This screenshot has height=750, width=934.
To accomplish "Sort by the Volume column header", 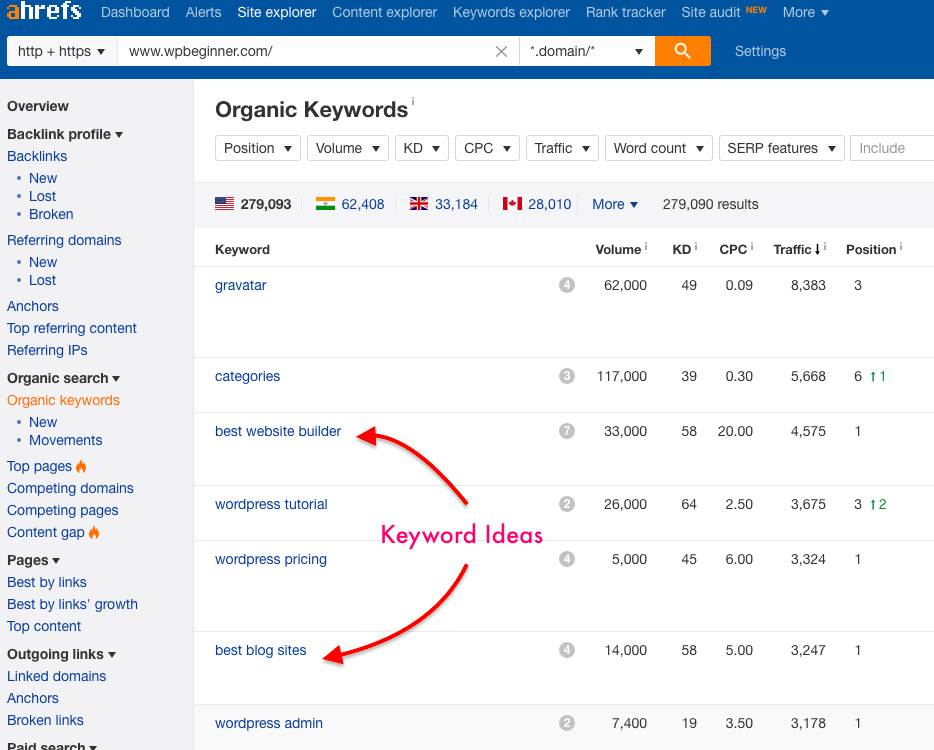I will tap(618, 250).
